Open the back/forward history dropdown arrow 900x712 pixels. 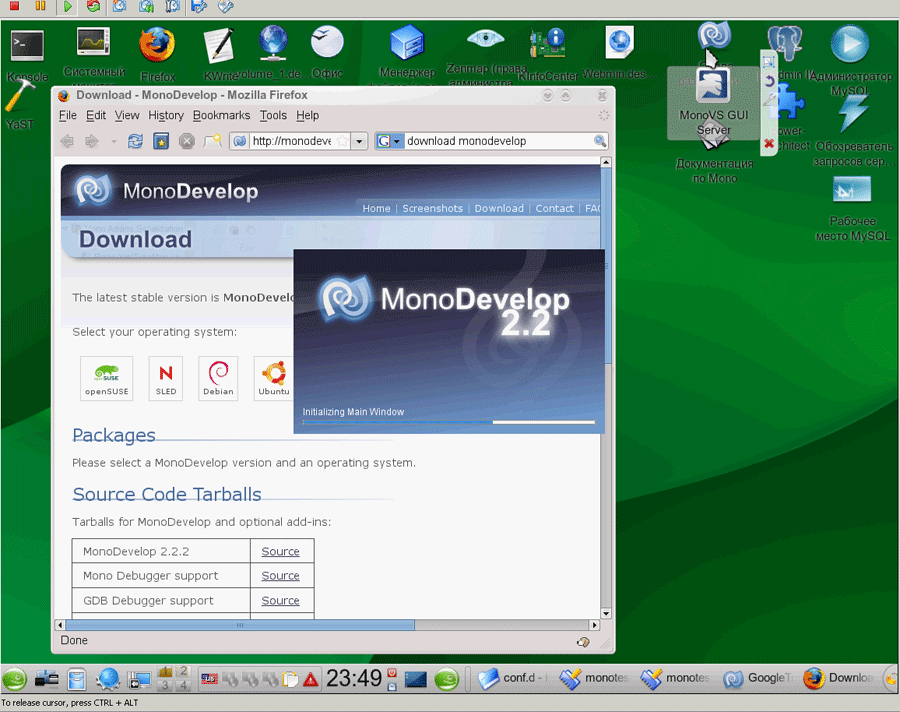[x=114, y=141]
